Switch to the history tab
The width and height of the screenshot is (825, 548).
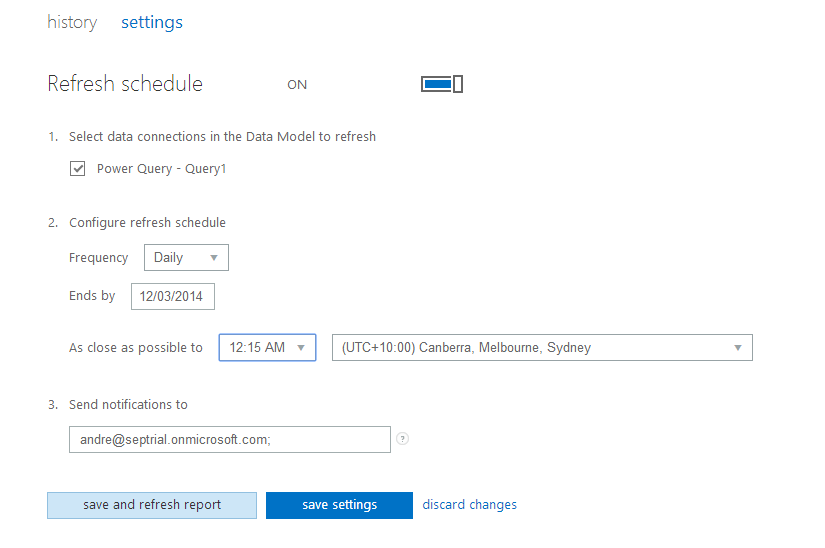(72, 22)
